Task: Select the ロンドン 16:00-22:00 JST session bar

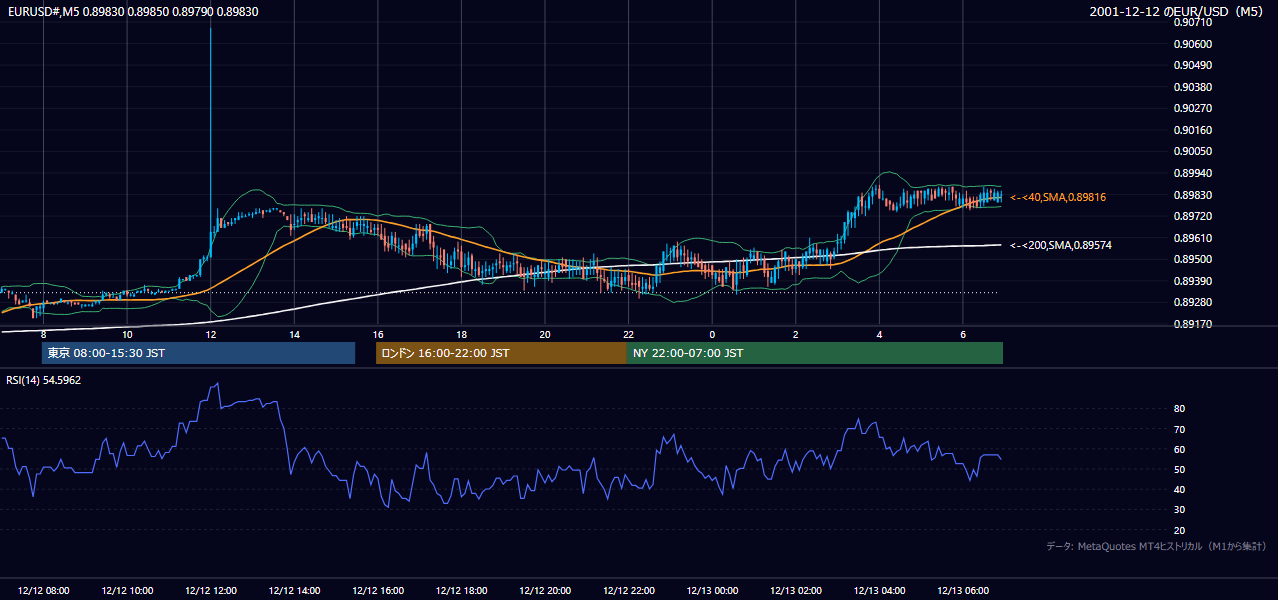Action: pyautogui.click(x=501, y=353)
